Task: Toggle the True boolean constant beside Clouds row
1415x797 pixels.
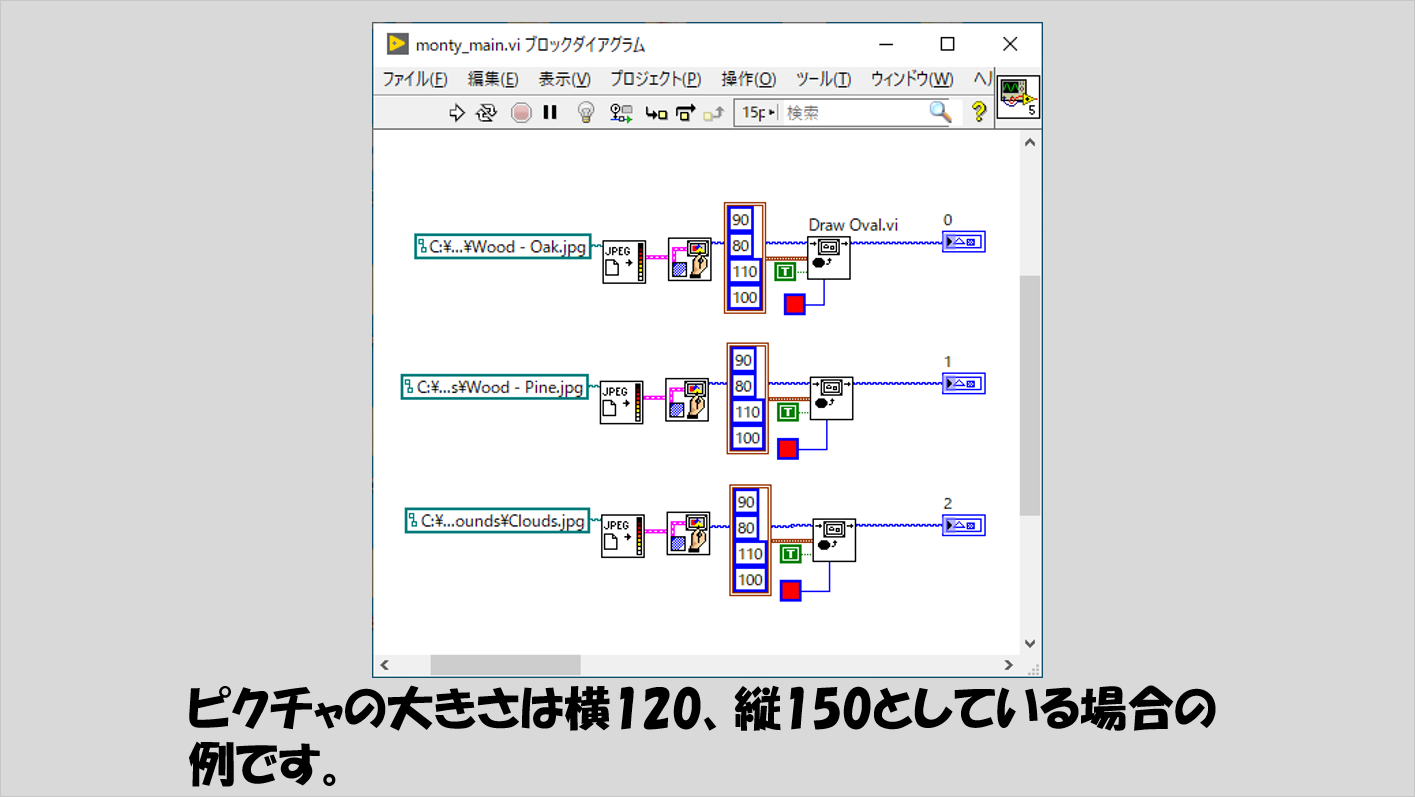Action: [791, 554]
